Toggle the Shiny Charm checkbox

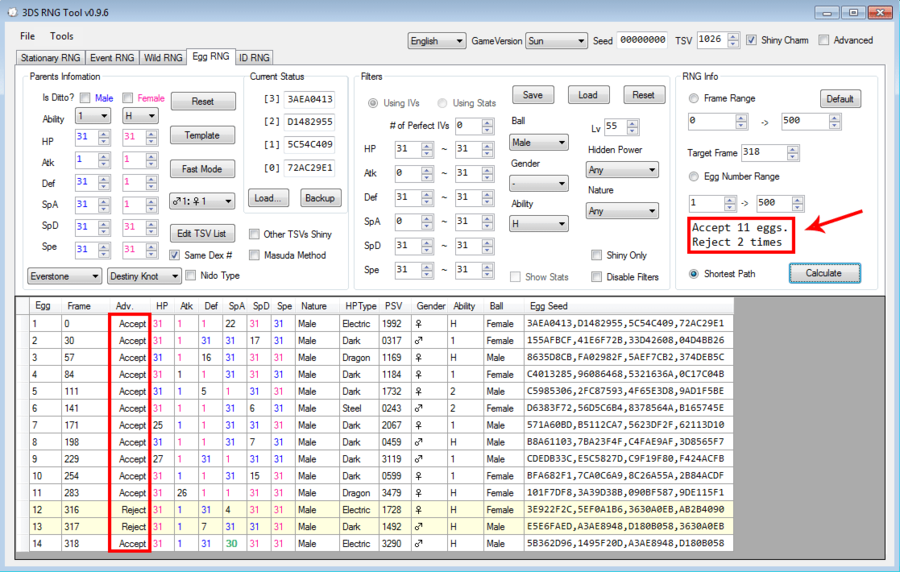(x=751, y=40)
